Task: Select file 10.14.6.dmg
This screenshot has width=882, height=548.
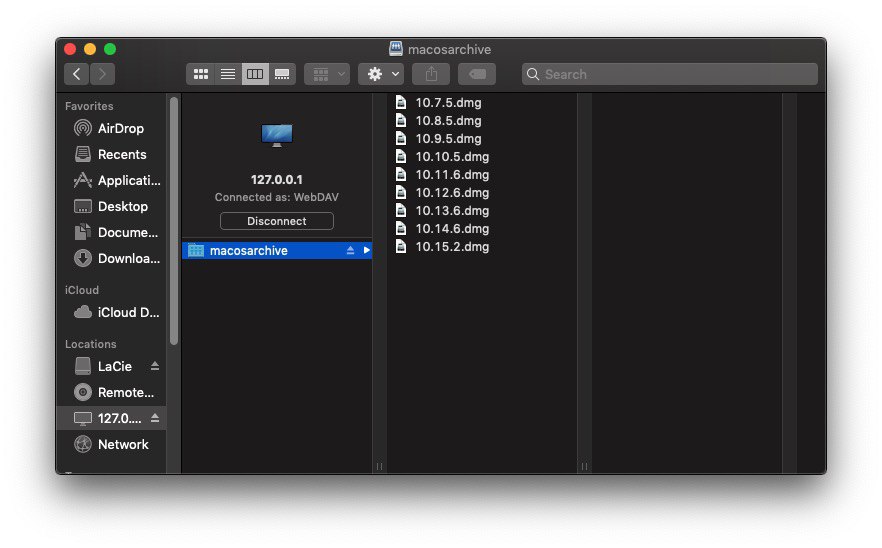Action: pos(482,228)
